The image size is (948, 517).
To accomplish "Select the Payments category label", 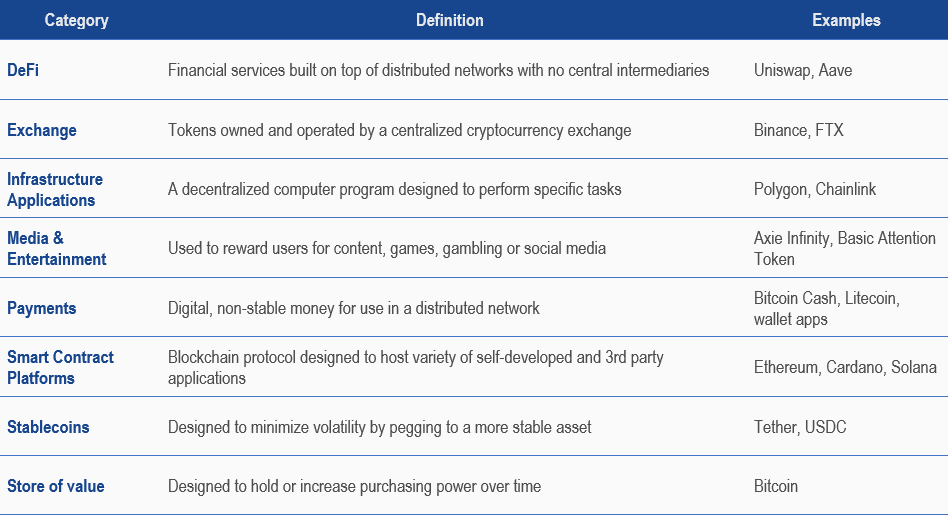I will point(41,308).
